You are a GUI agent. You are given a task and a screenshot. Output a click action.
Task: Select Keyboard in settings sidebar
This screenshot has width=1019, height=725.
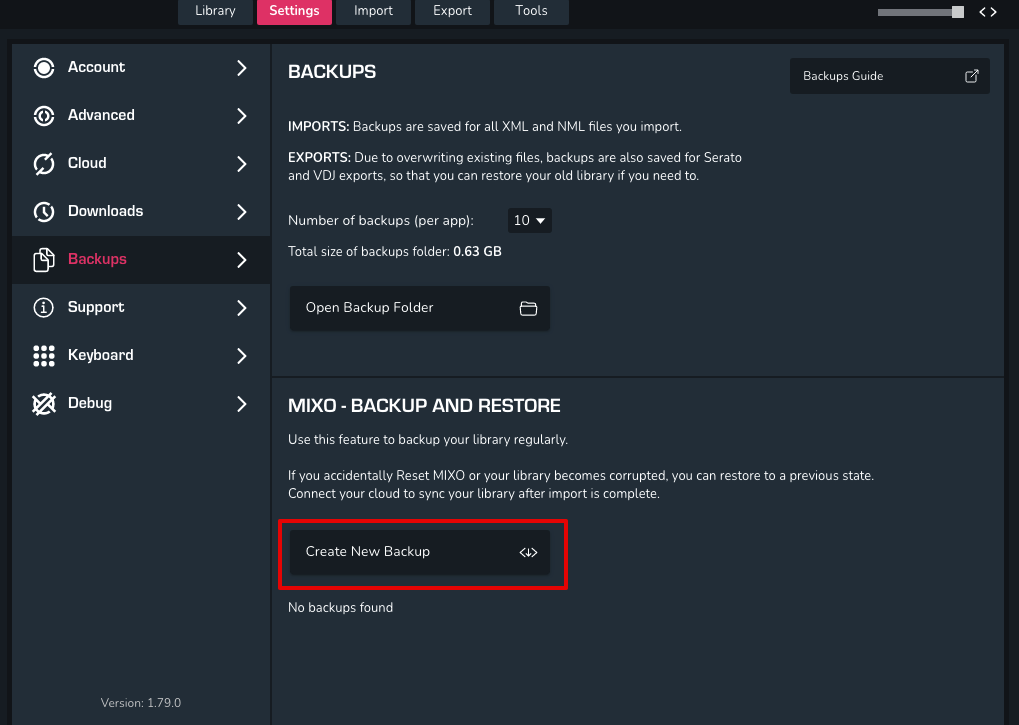[x=141, y=355]
